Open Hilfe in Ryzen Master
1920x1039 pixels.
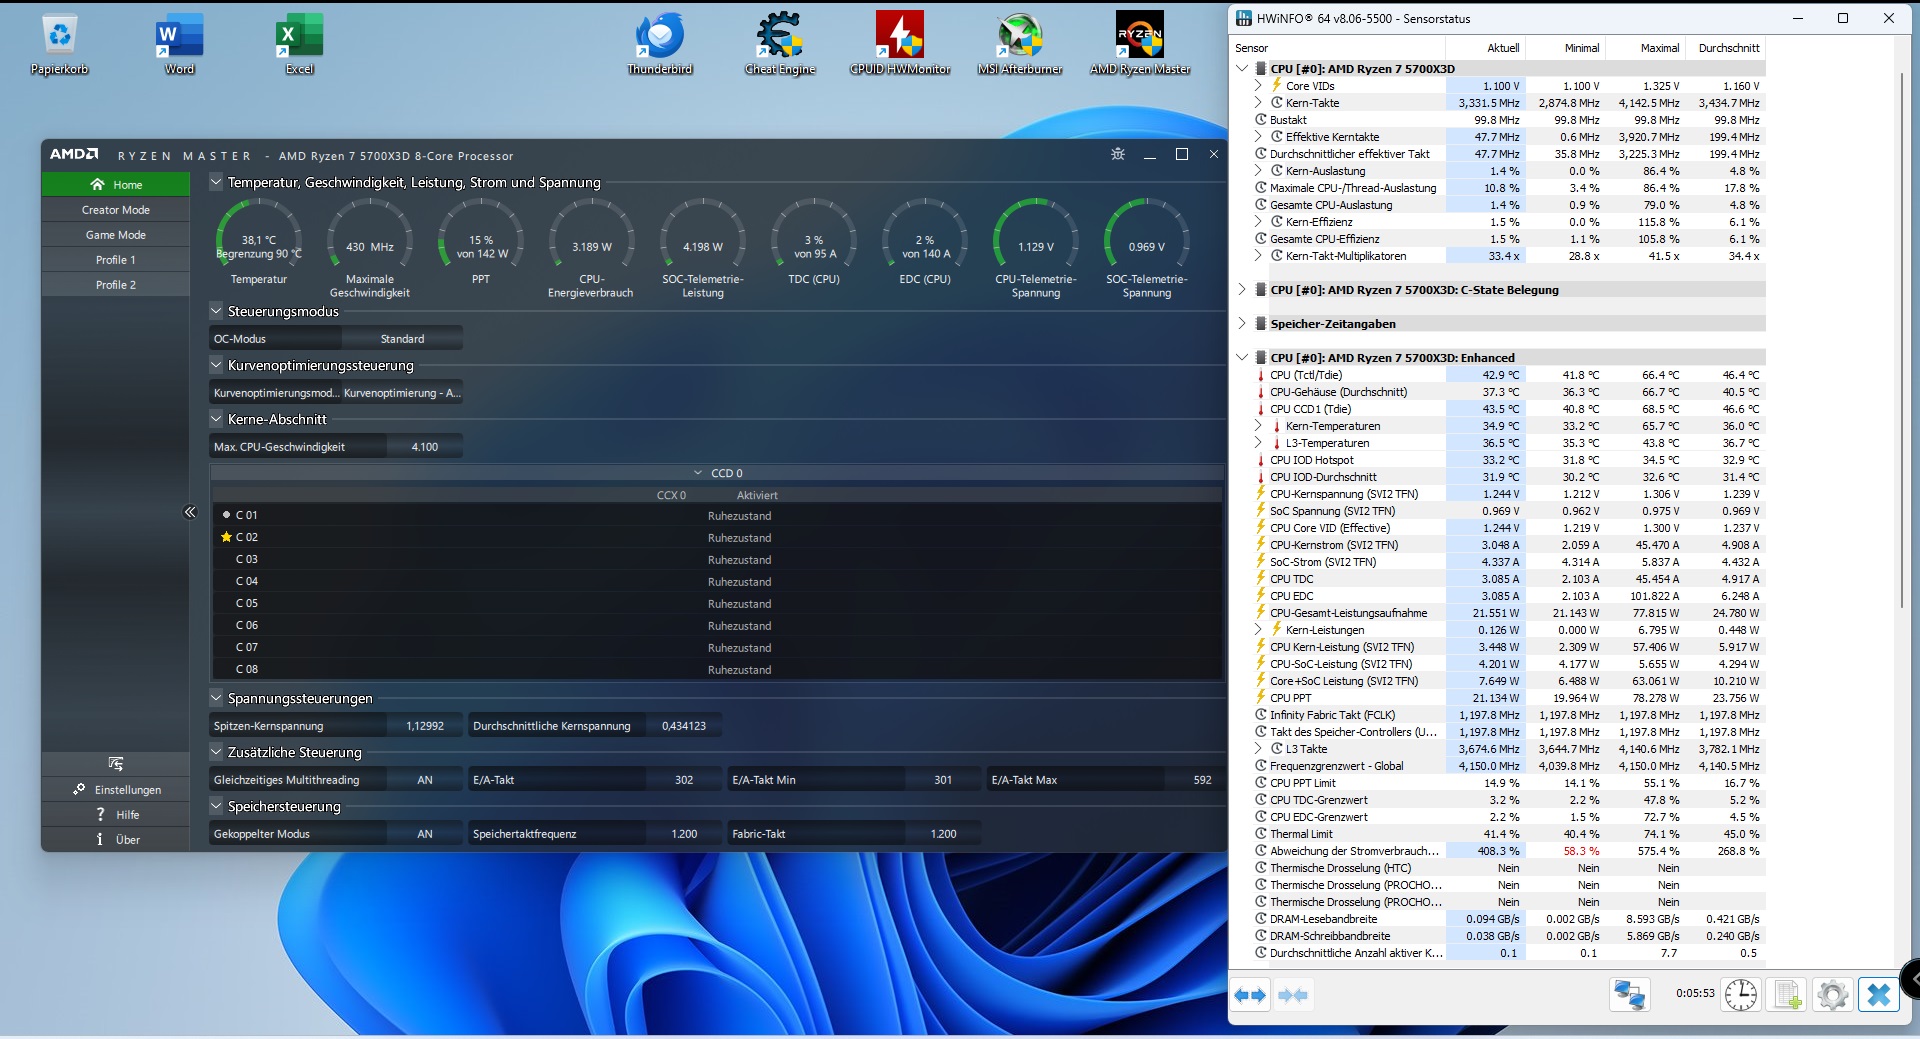pyautogui.click(x=116, y=814)
